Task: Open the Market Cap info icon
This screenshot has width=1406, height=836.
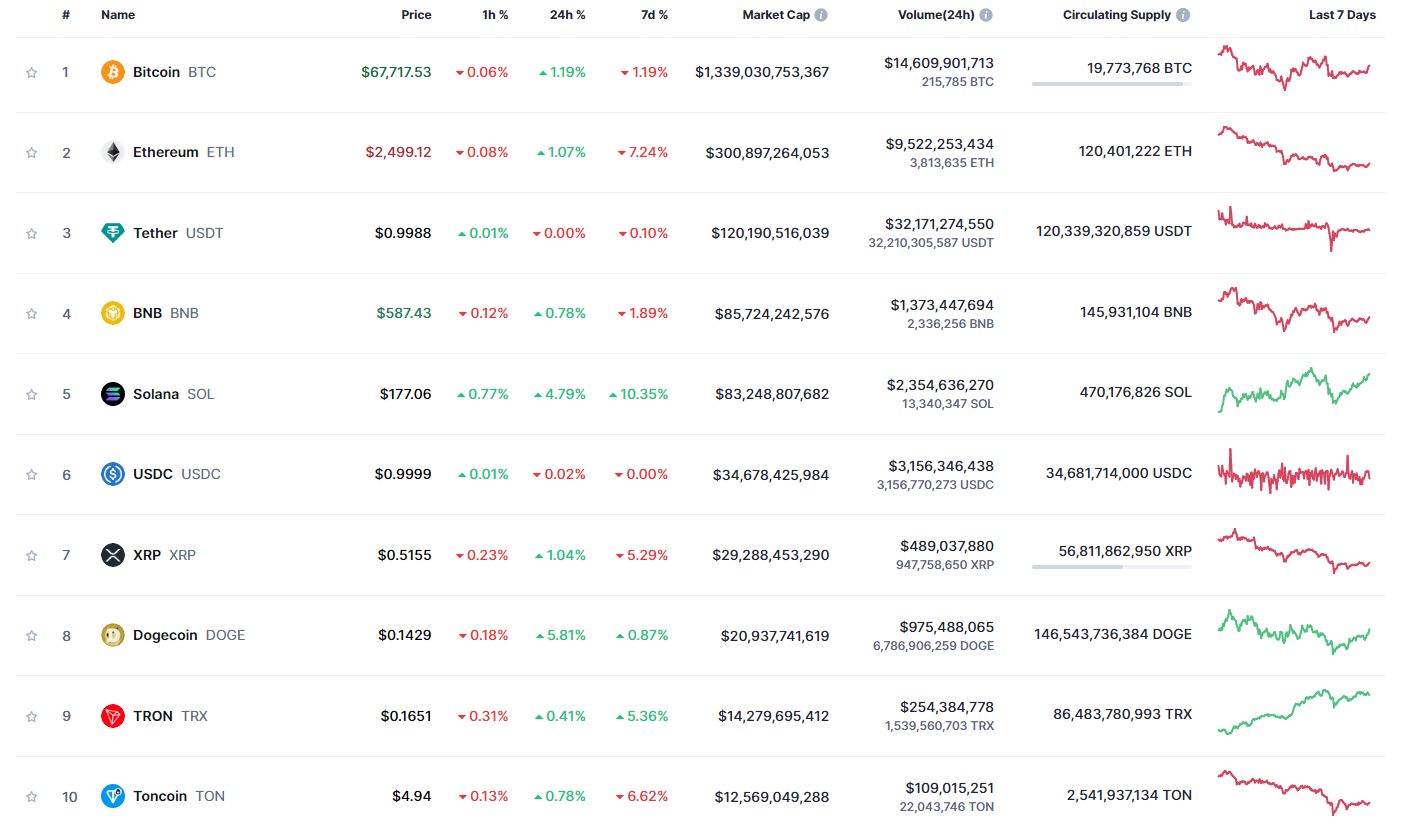Action: pyautogui.click(x=821, y=15)
